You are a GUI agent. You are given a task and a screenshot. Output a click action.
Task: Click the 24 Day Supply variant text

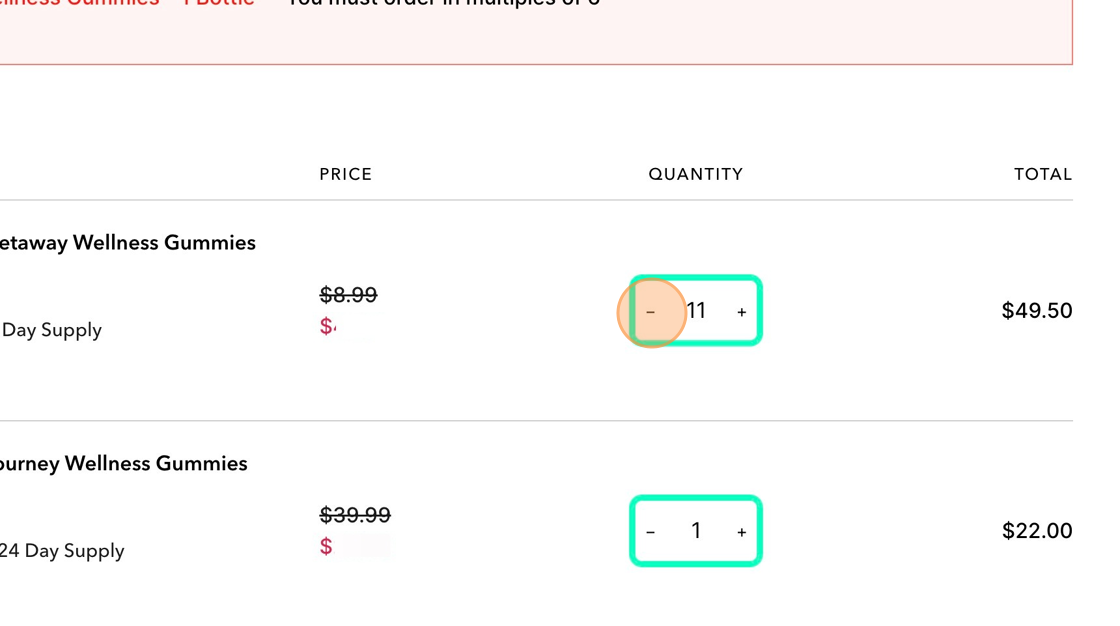[62, 551]
